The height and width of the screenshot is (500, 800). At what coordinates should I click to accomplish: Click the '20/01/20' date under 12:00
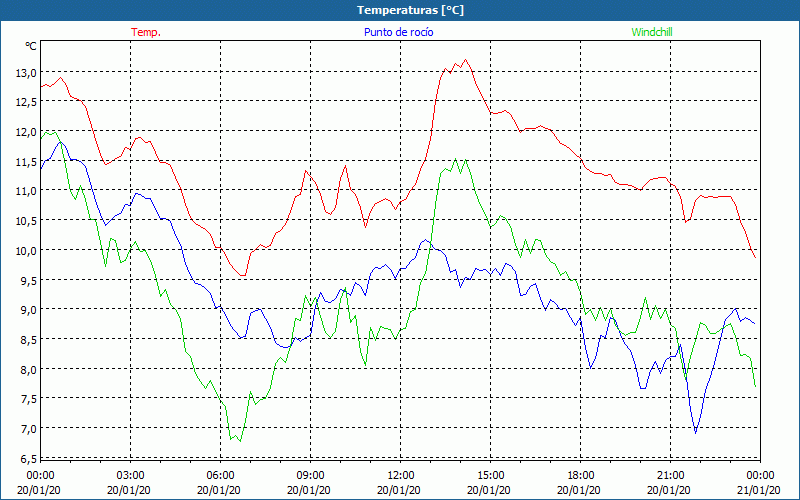click(x=398, y=490)
